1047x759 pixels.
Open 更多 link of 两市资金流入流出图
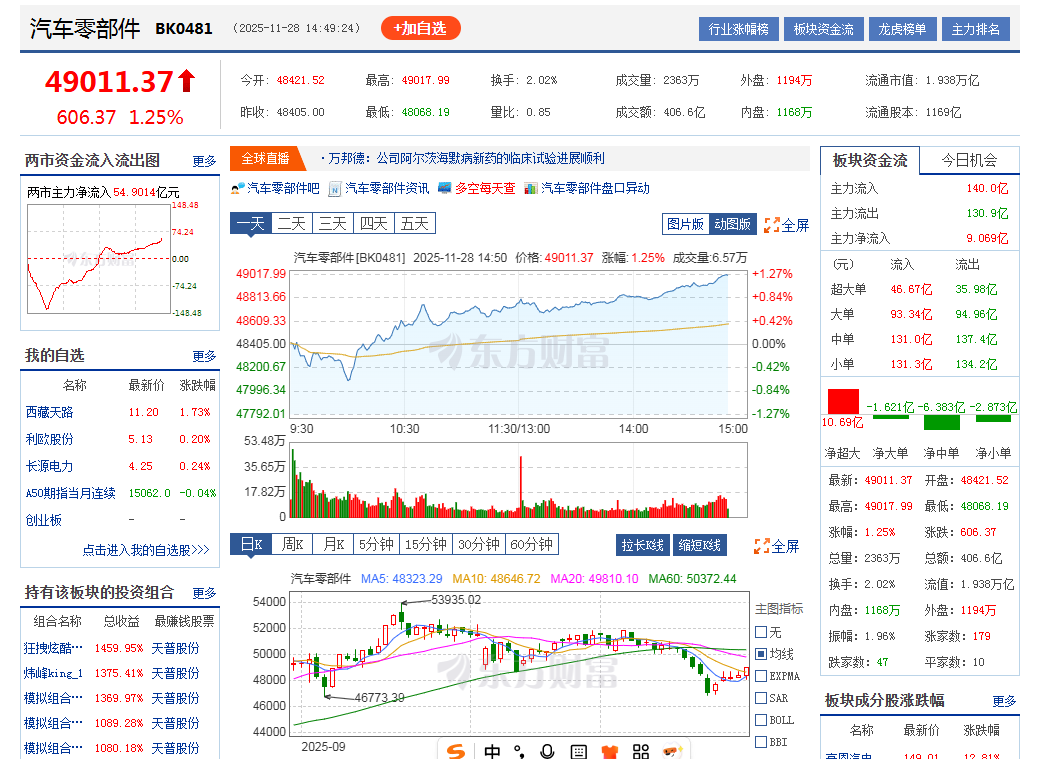204,162
